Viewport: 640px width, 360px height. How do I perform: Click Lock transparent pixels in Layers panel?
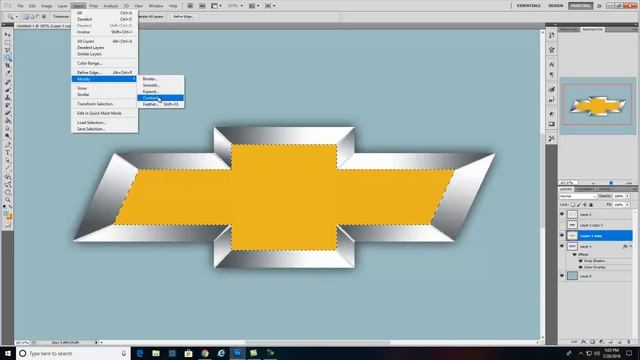pyautogui.click(x=573, y=204)
